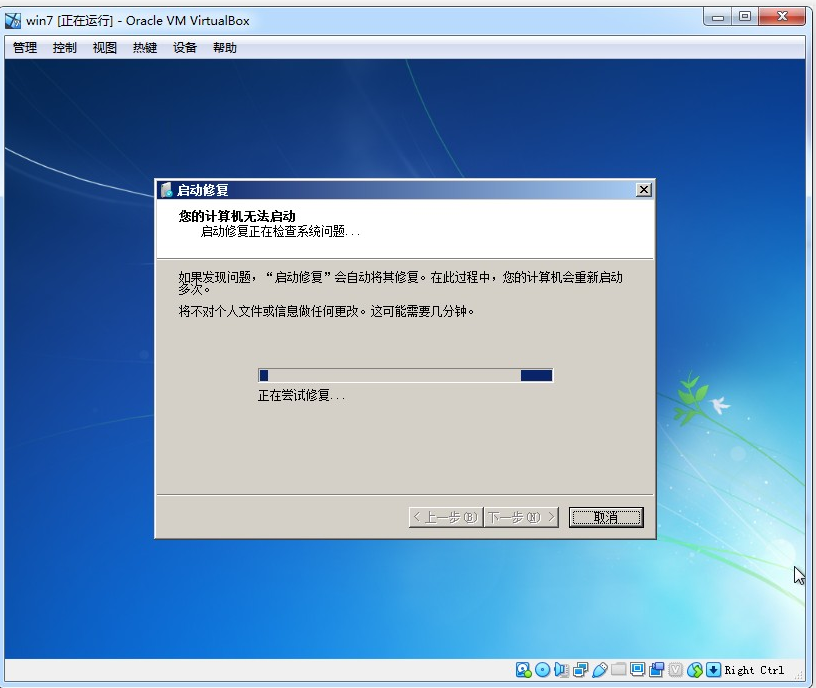
Task: Open the hard disk activity indicator
Action: click(x=523, y=670)
